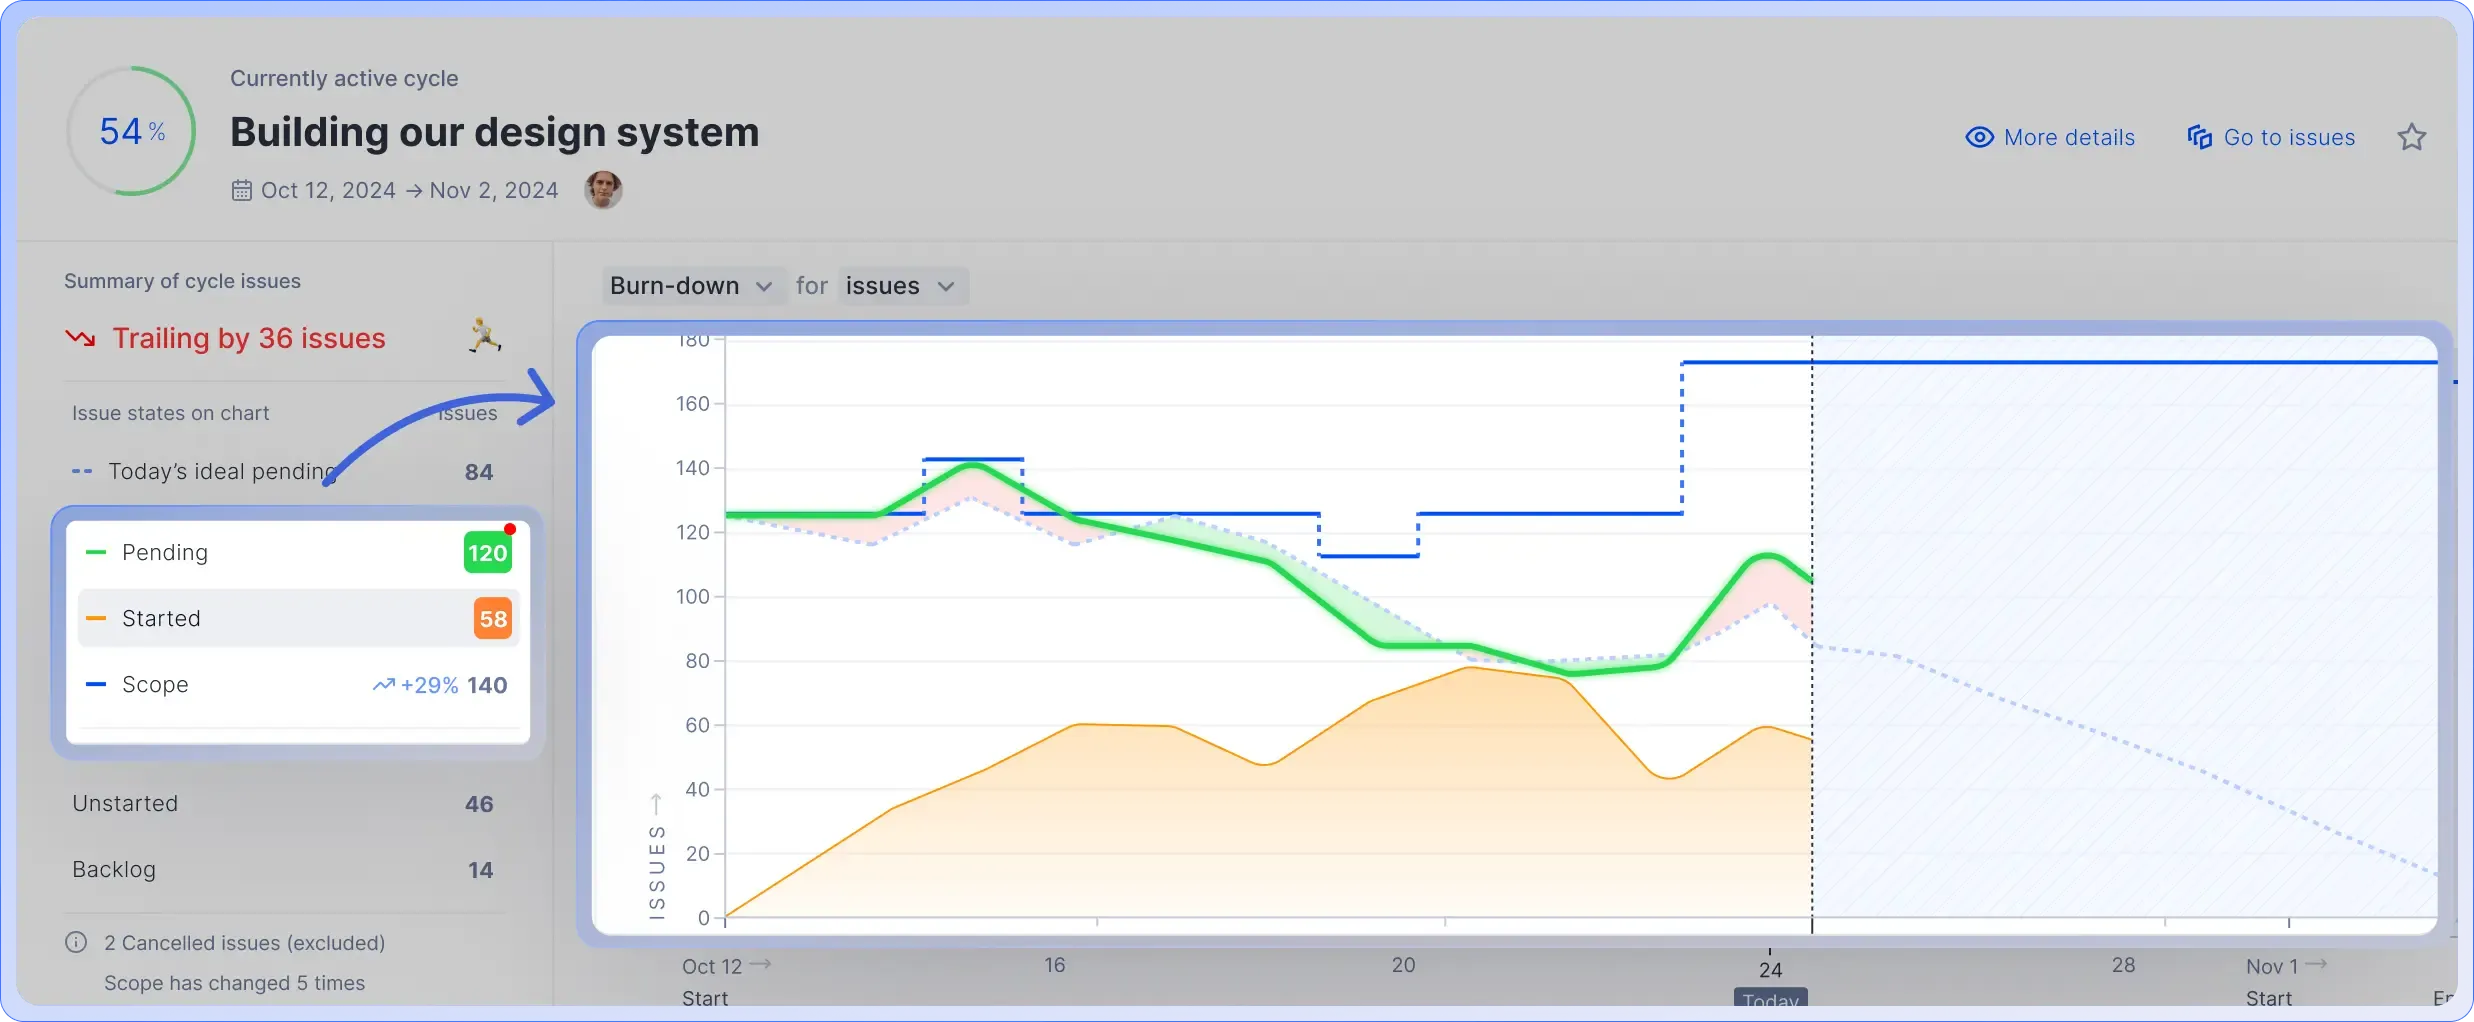The width and height of the screenshot is (2474, 1022).
Task: Click the 54% circular progress indicator
Action: click(x=131, y=131)
